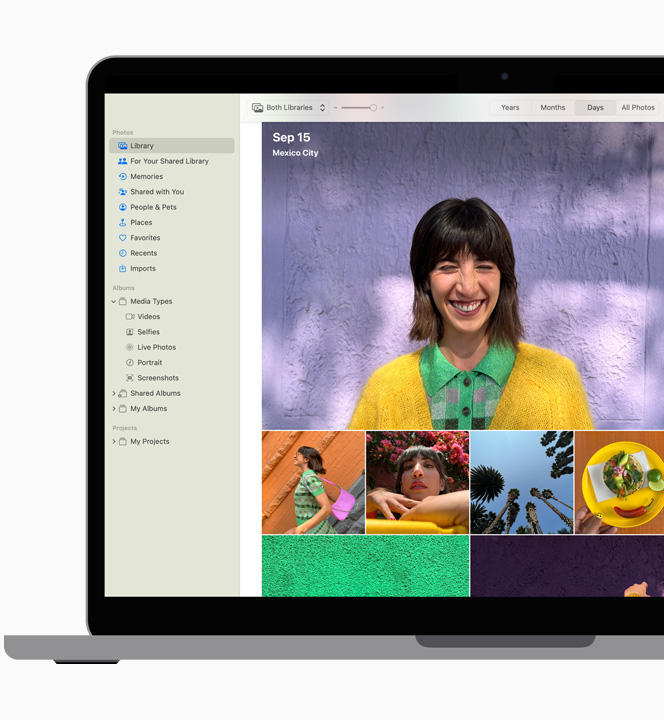The image size is (664, 720).
Task: Select the Library text label
Action: [x=142, y=146]
